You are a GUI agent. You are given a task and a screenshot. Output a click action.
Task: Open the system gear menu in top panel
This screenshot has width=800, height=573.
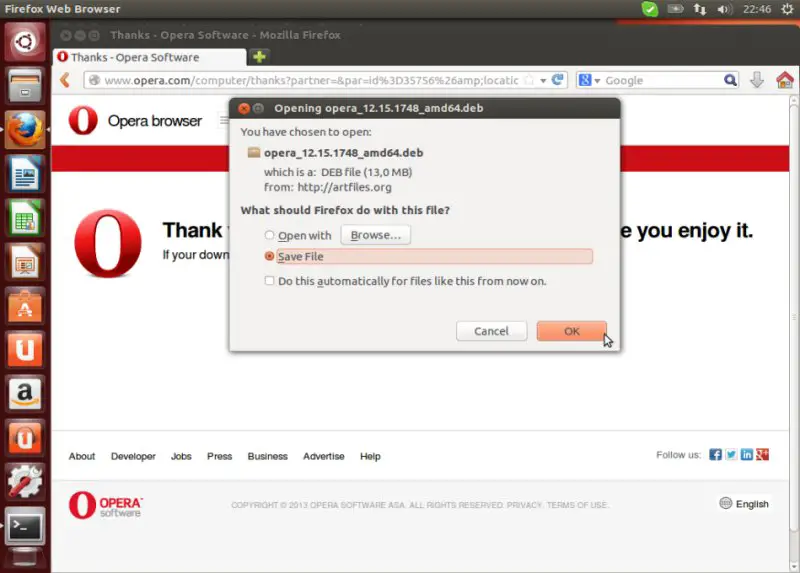pos(787,9)
